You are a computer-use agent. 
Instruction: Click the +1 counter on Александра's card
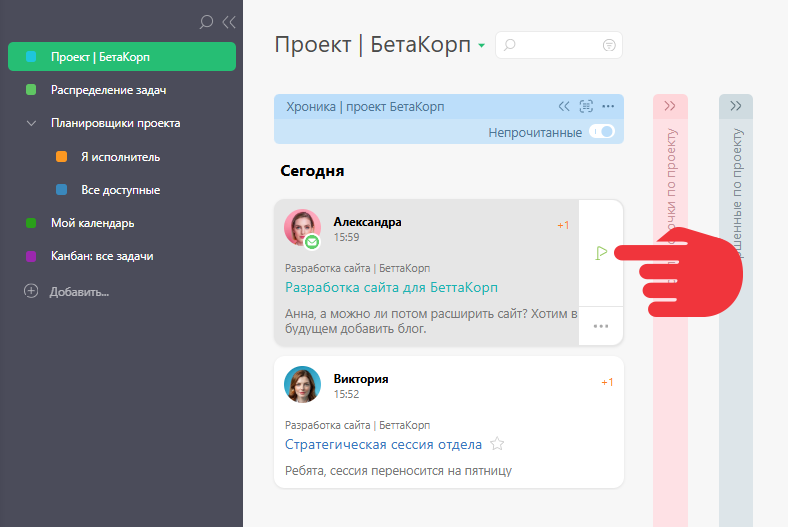(563, 225)
